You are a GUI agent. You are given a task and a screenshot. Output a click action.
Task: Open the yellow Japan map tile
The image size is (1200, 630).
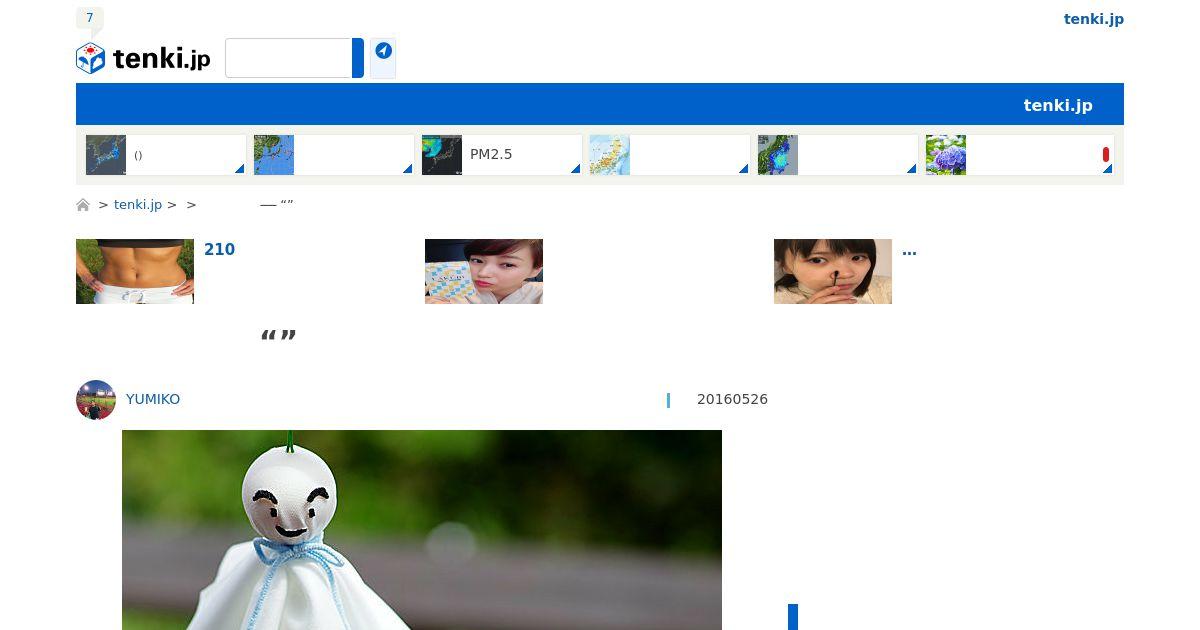coord(670,155)
